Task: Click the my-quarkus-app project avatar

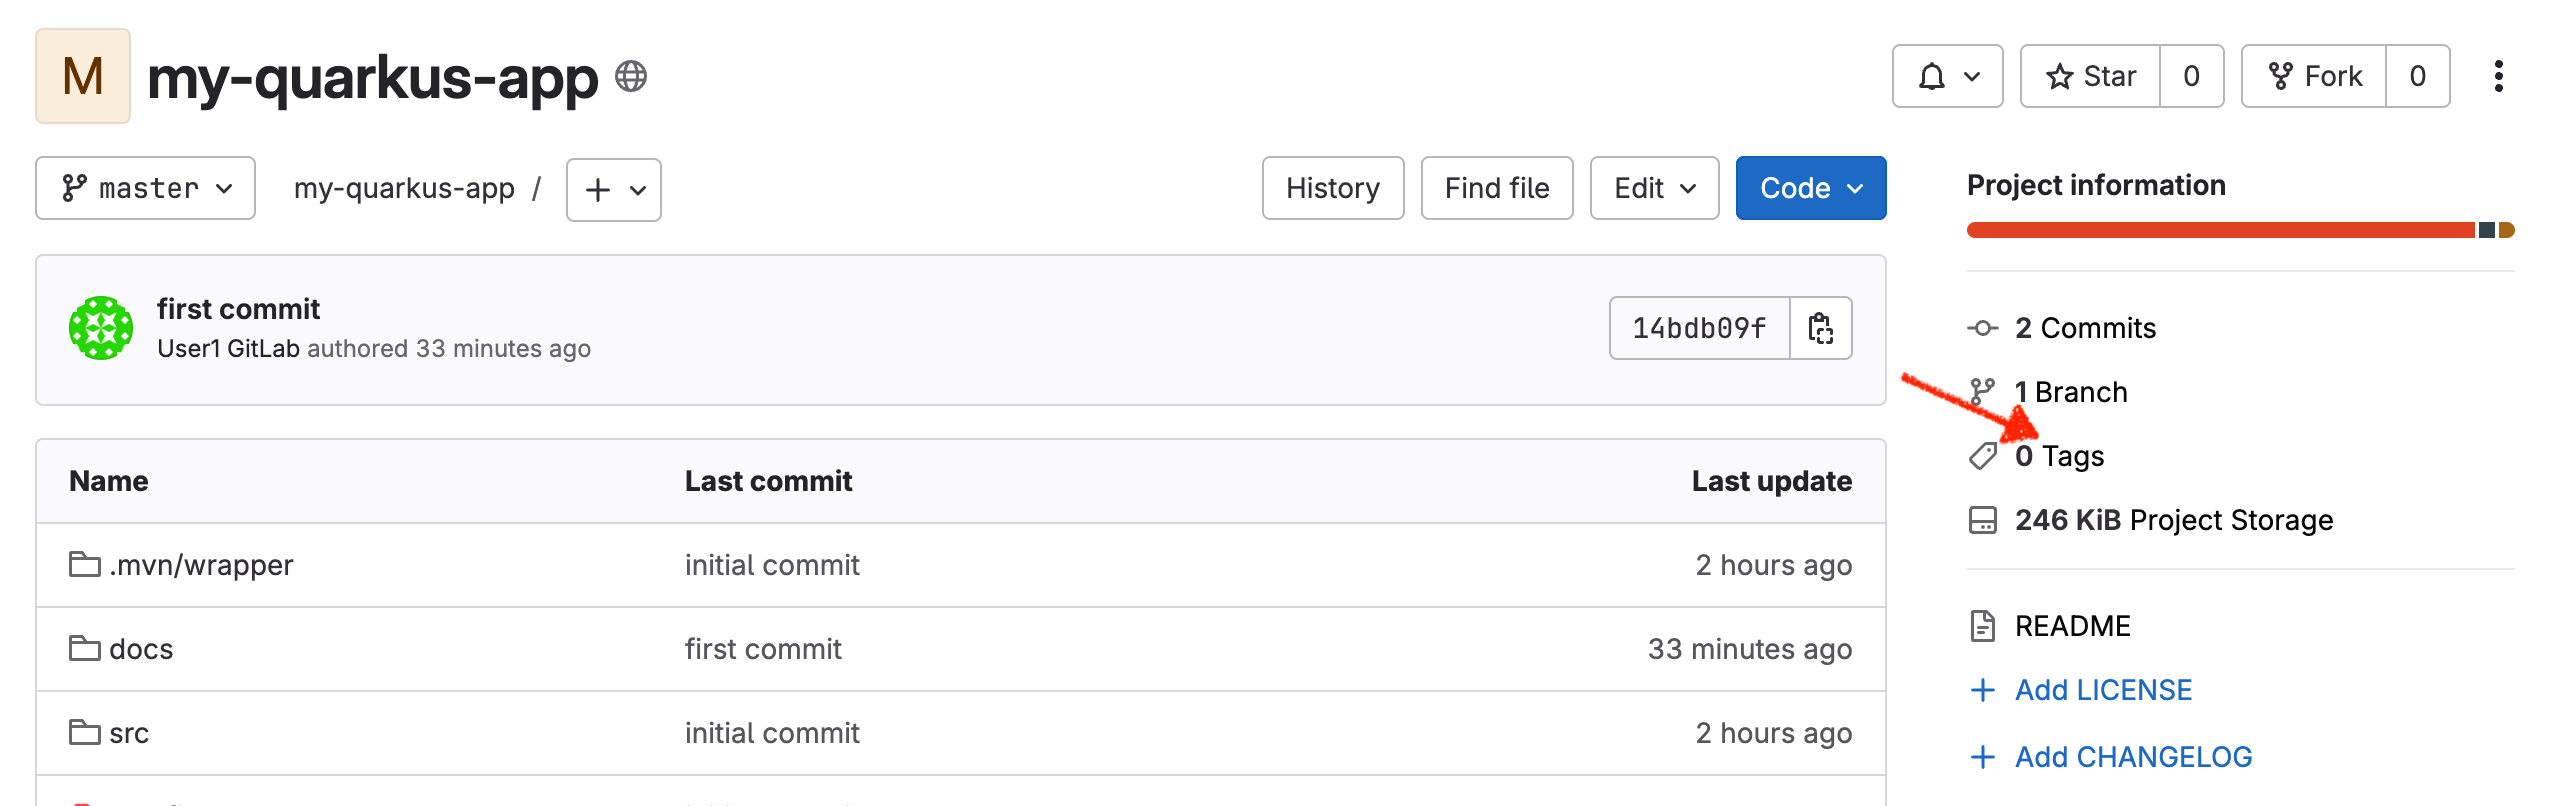Action: (83, 75)
